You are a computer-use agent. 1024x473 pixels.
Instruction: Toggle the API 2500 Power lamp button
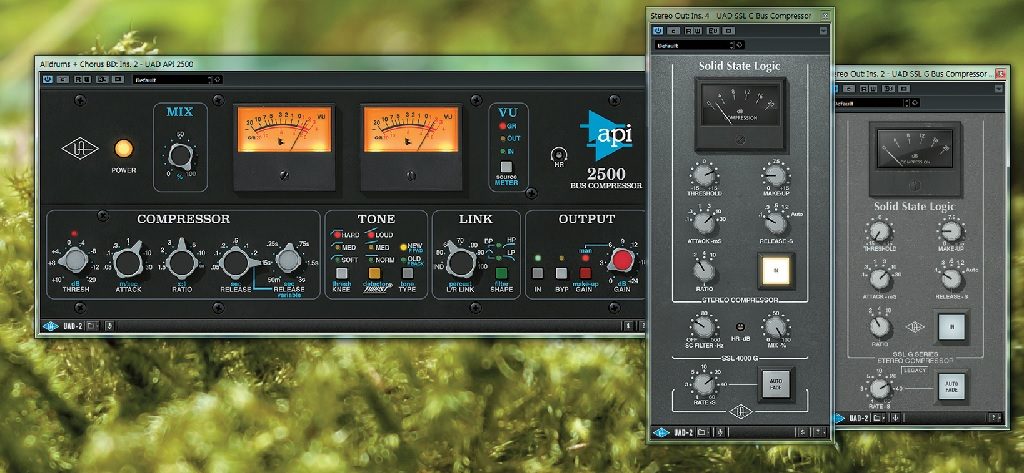[123, 148]
